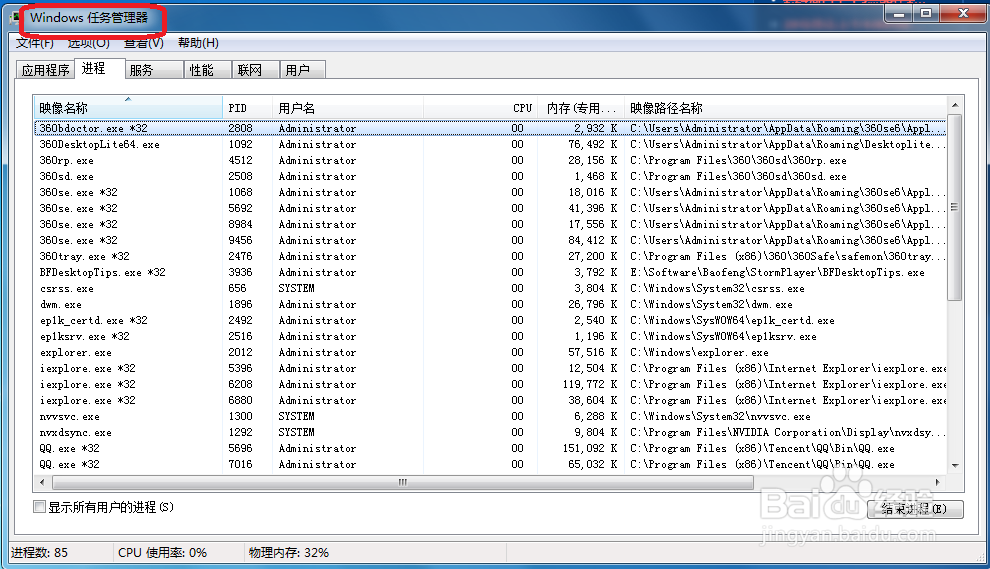Screen dimensions: 990x569
Task: Select the nvxdsync.exe process row
Action: 490,433
